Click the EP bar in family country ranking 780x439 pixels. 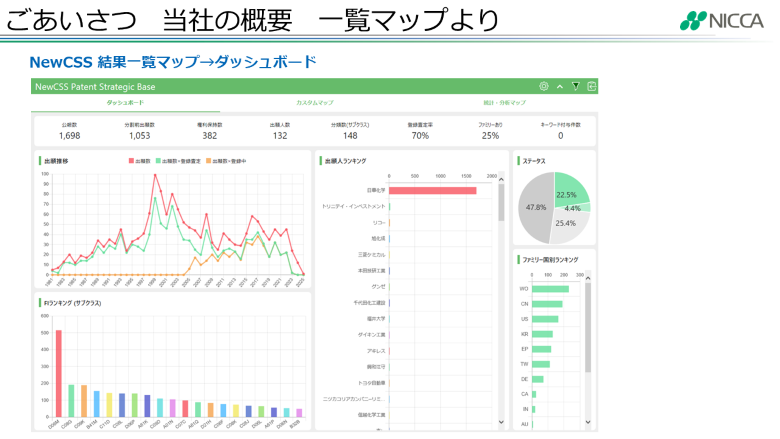click(542, 349)
